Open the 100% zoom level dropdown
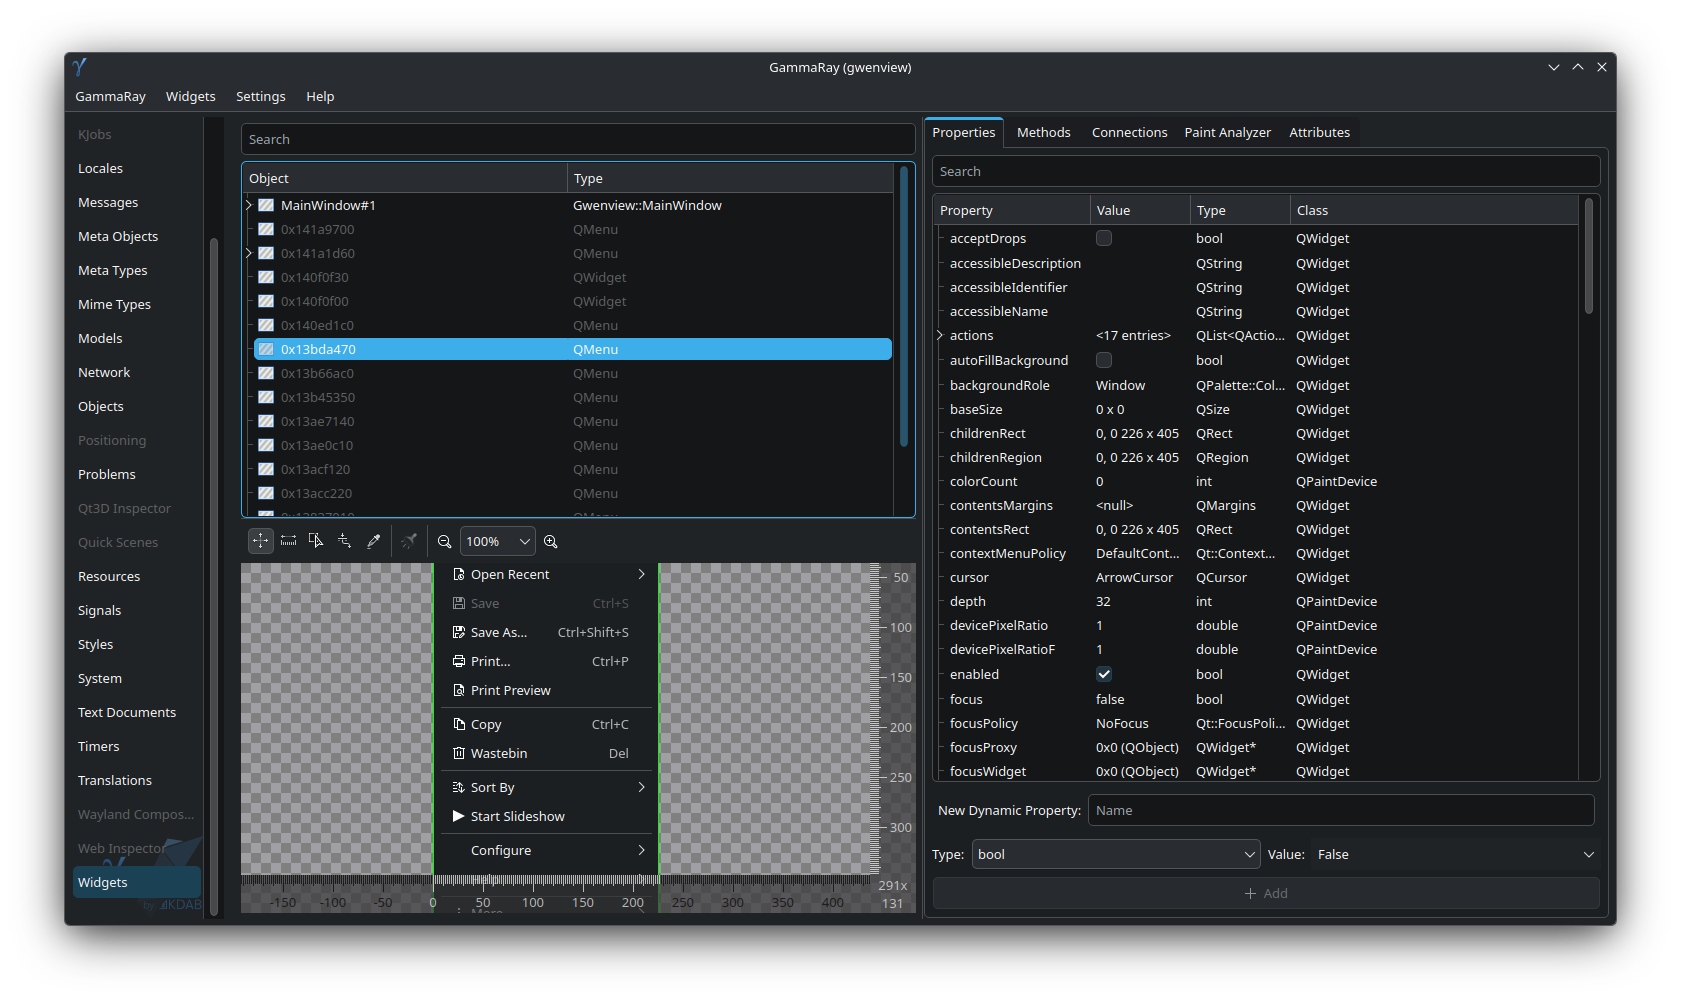Screen dimensions: 1681x1002 coord(497,541)
